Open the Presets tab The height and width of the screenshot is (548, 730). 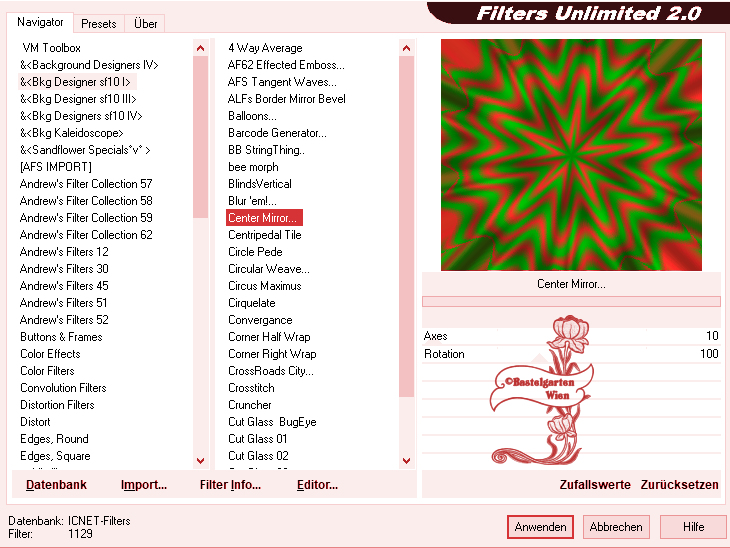(x=98, y=24)
